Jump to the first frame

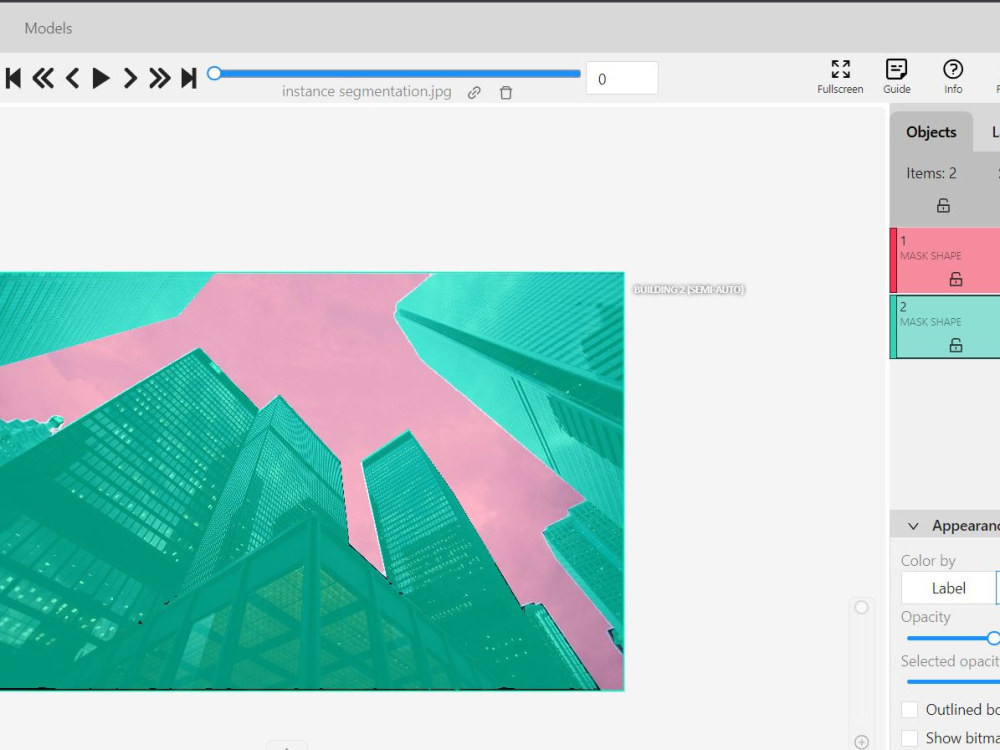(x=13, y=77)
